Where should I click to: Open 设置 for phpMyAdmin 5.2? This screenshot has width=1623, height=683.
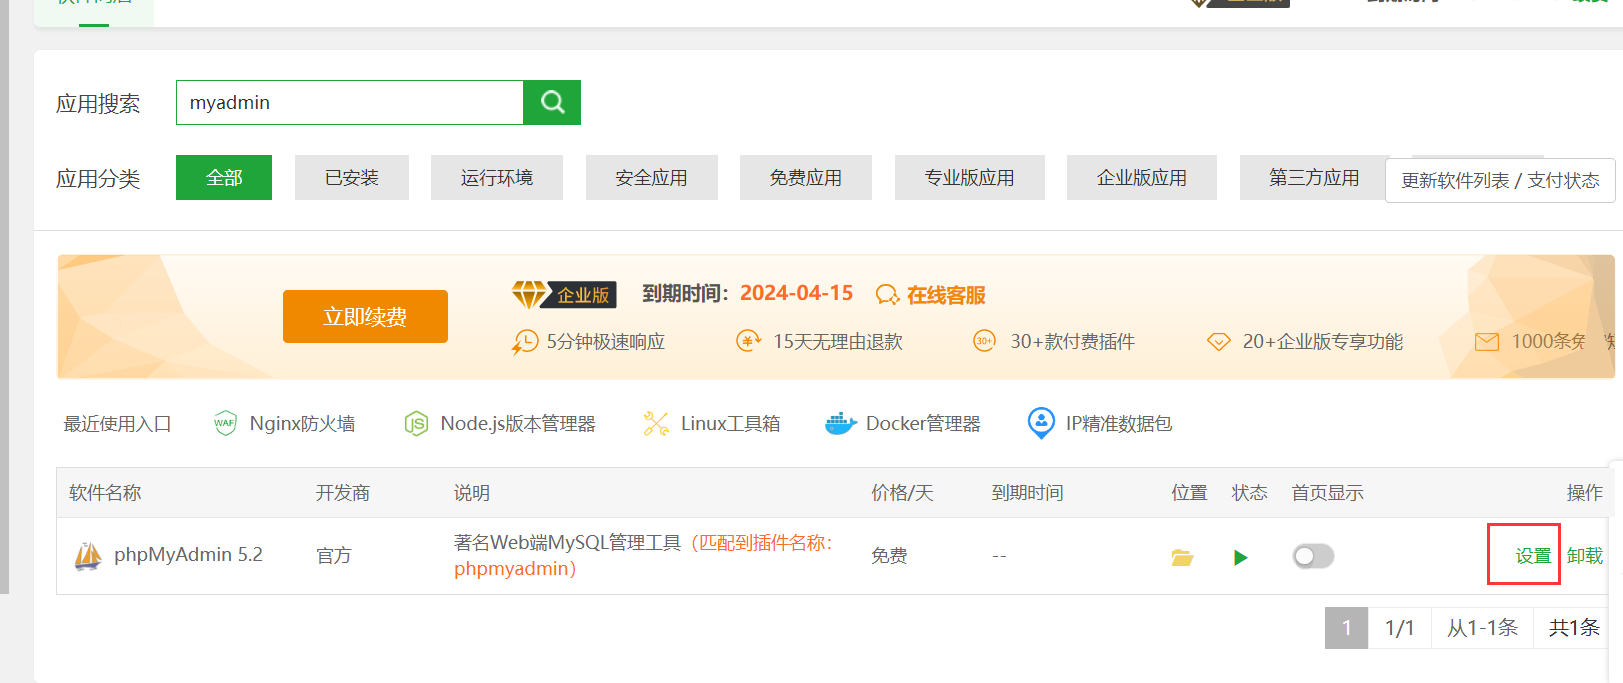1533,555
